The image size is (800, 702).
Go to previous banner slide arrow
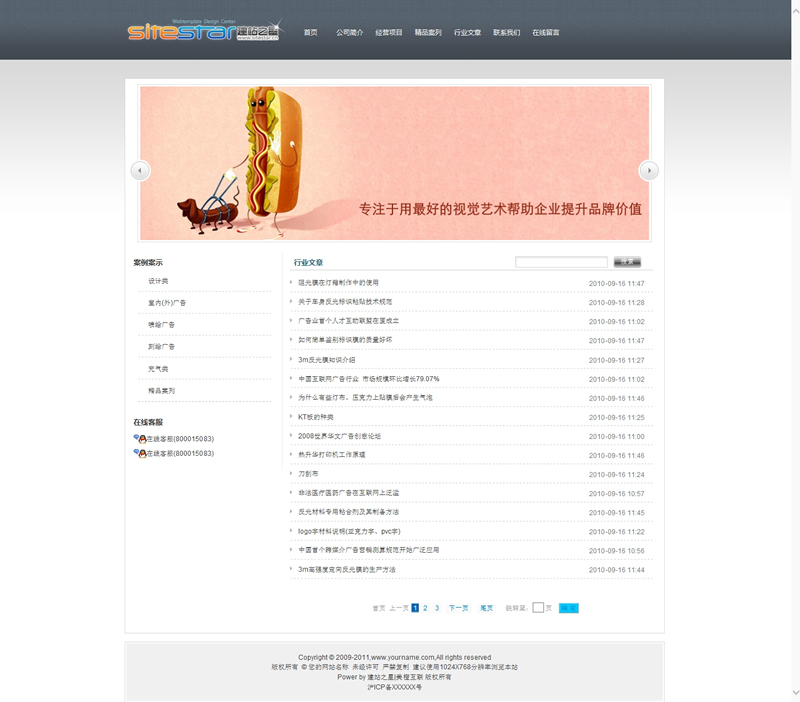pos(140,171)
